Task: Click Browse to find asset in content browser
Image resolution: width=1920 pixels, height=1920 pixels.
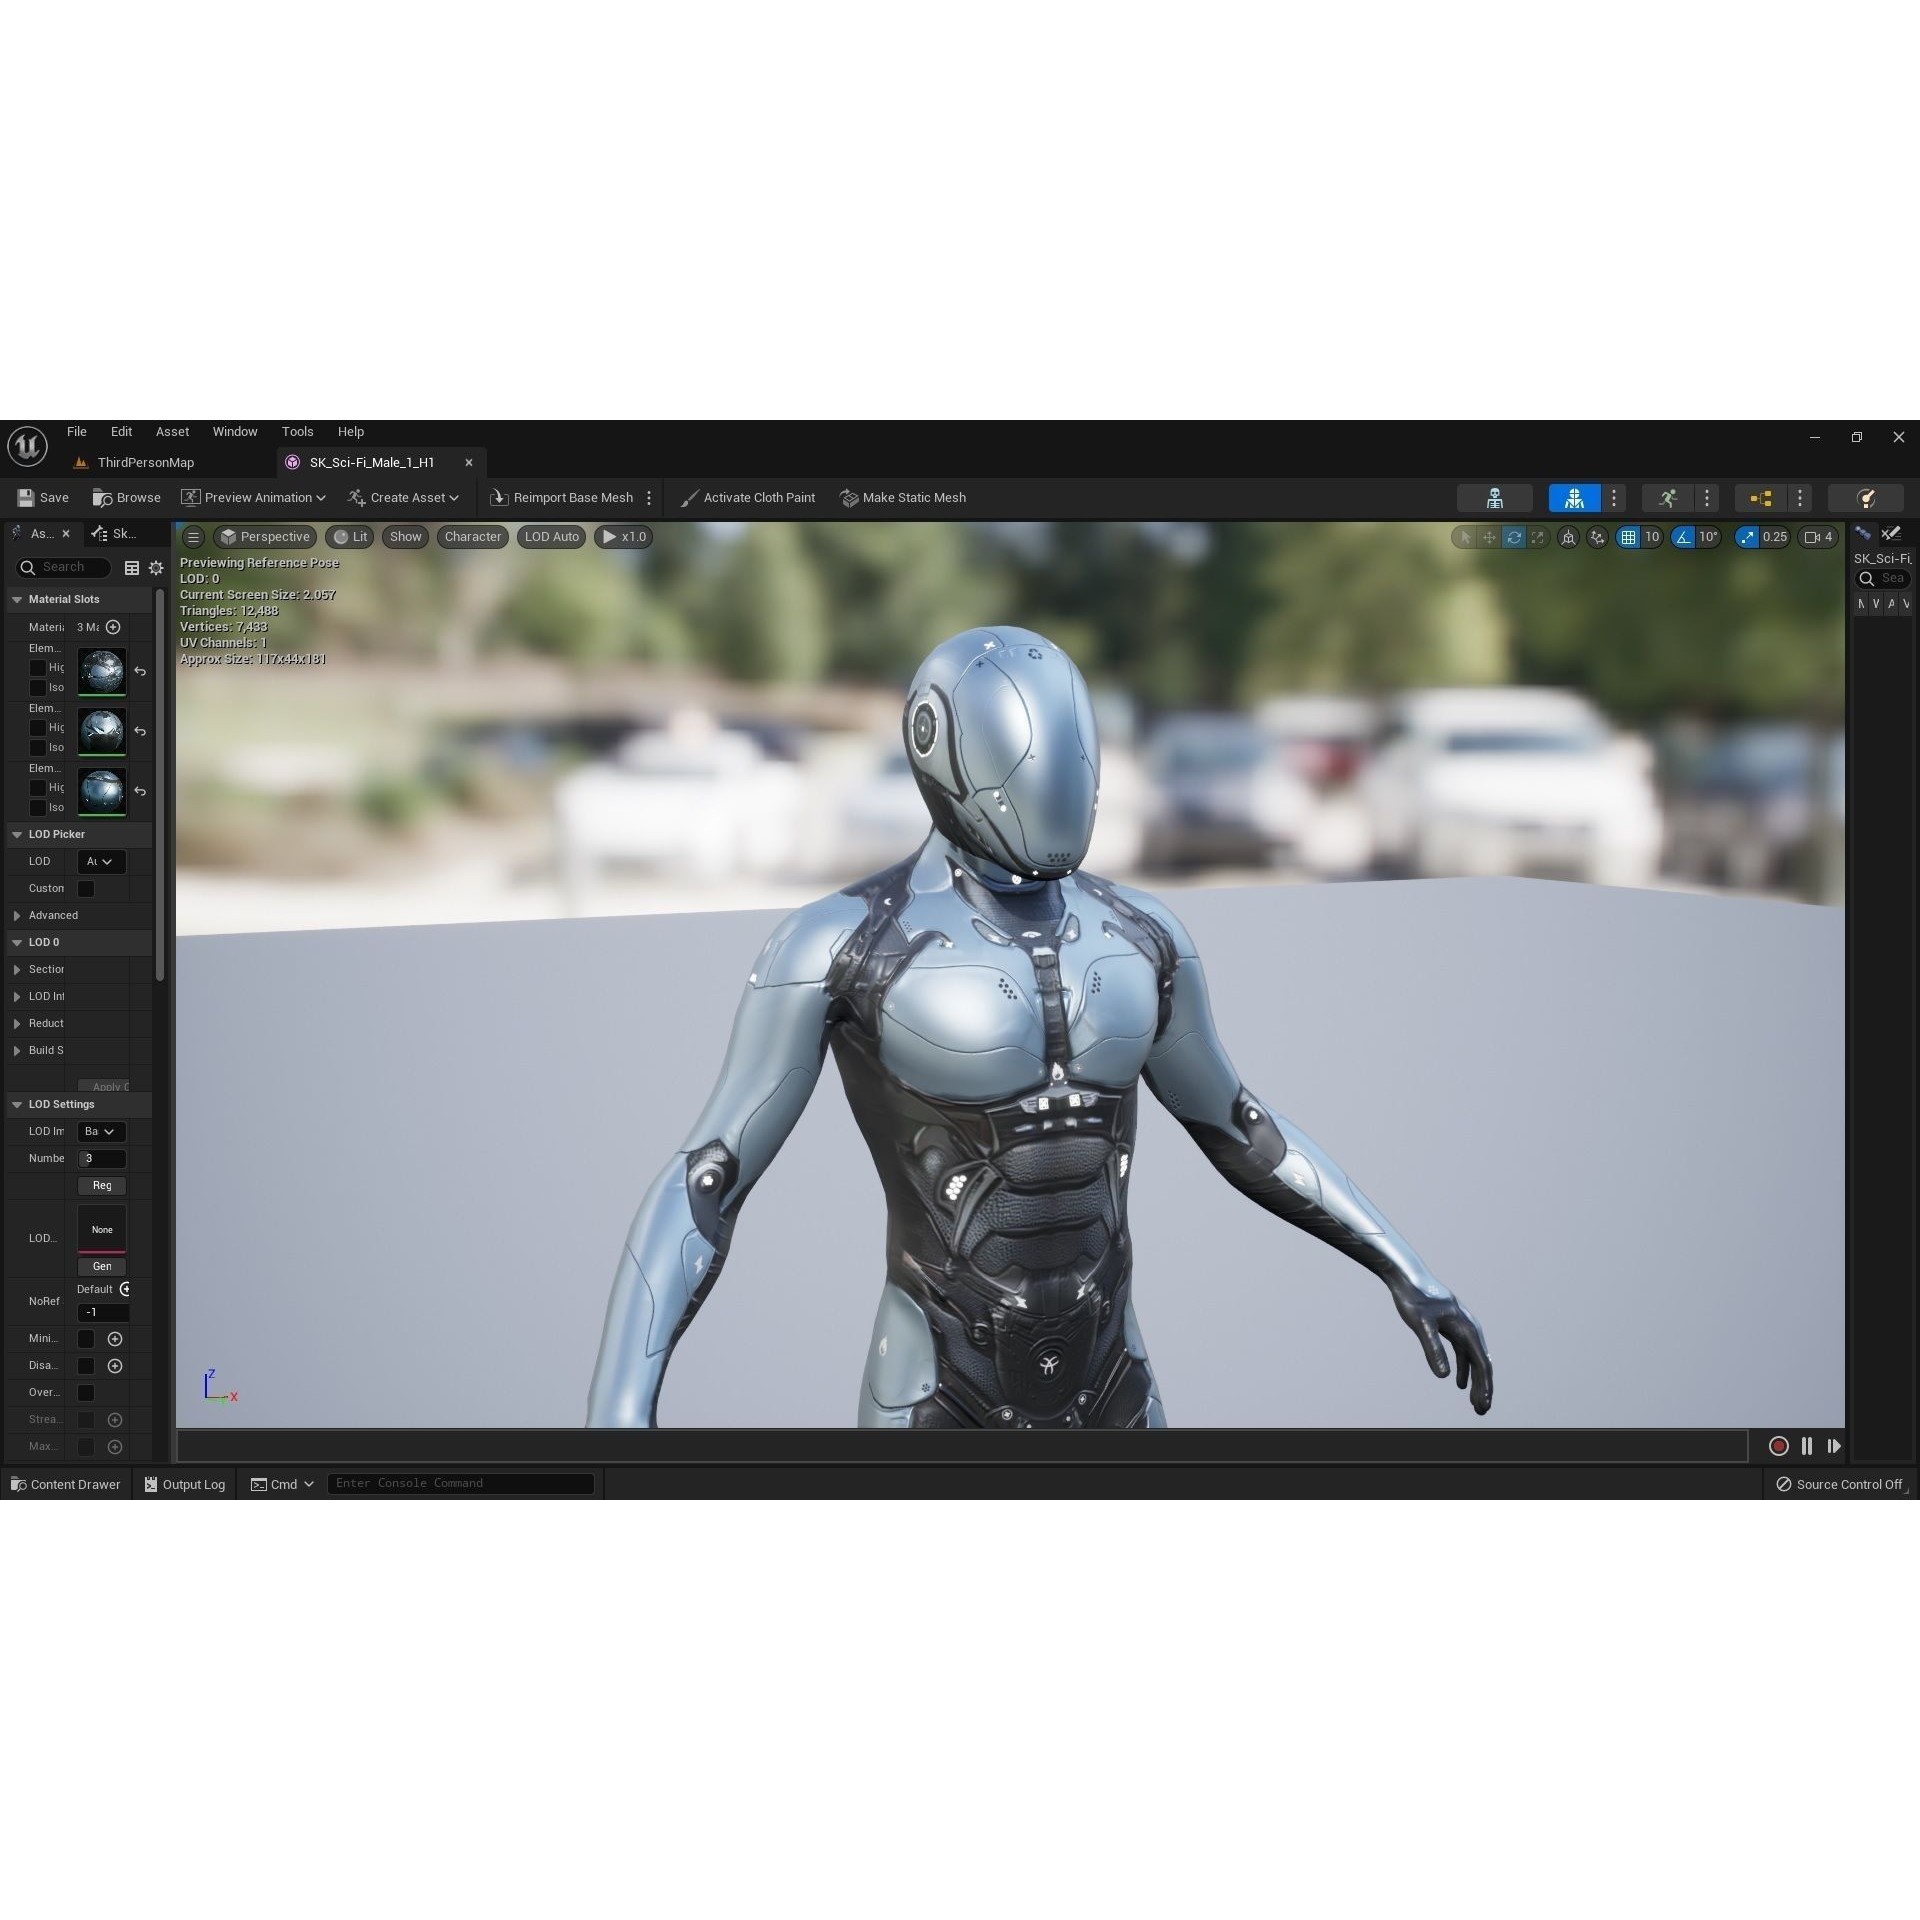Action: click(126, 498)
